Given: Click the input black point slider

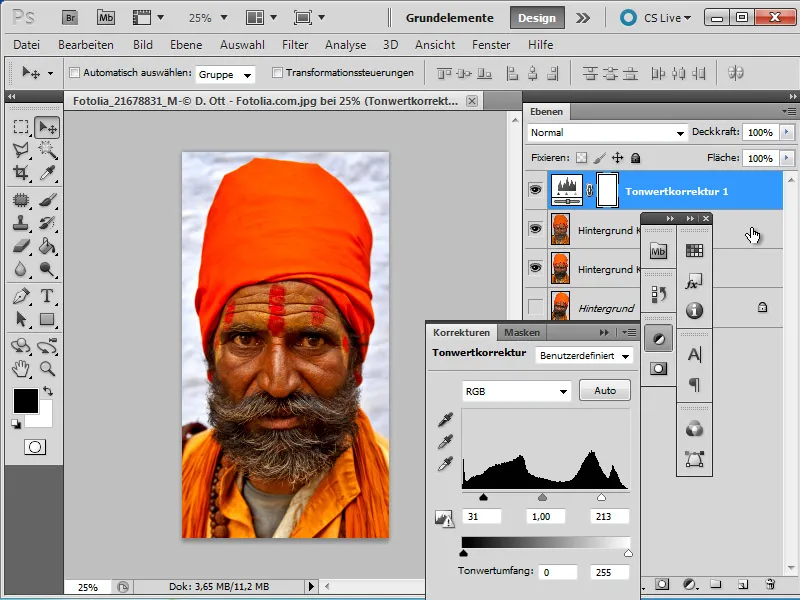Looking at the screenshot, I should click(483, 497).
